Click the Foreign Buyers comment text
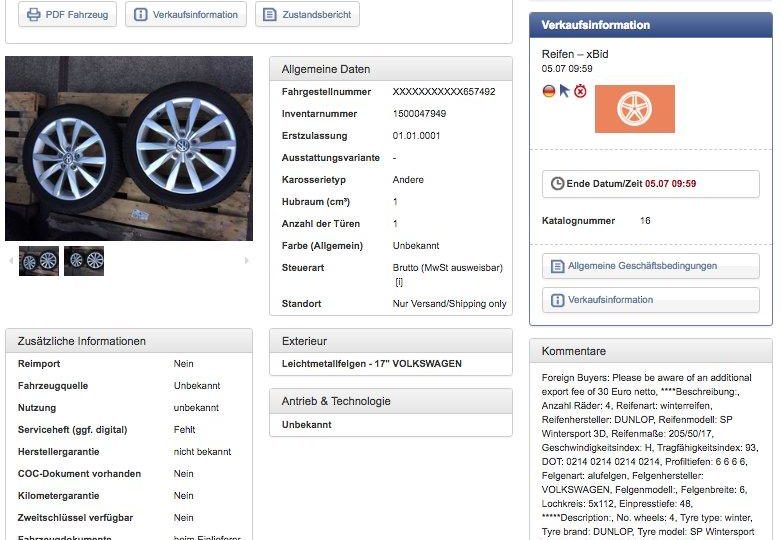 pyautogui.click(x=650, y=454)
